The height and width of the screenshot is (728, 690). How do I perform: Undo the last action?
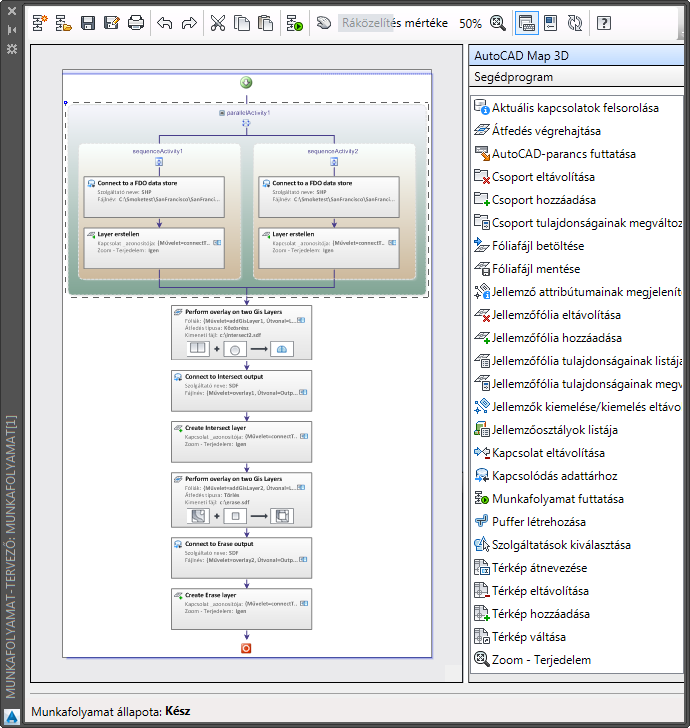tap(165, 23)
